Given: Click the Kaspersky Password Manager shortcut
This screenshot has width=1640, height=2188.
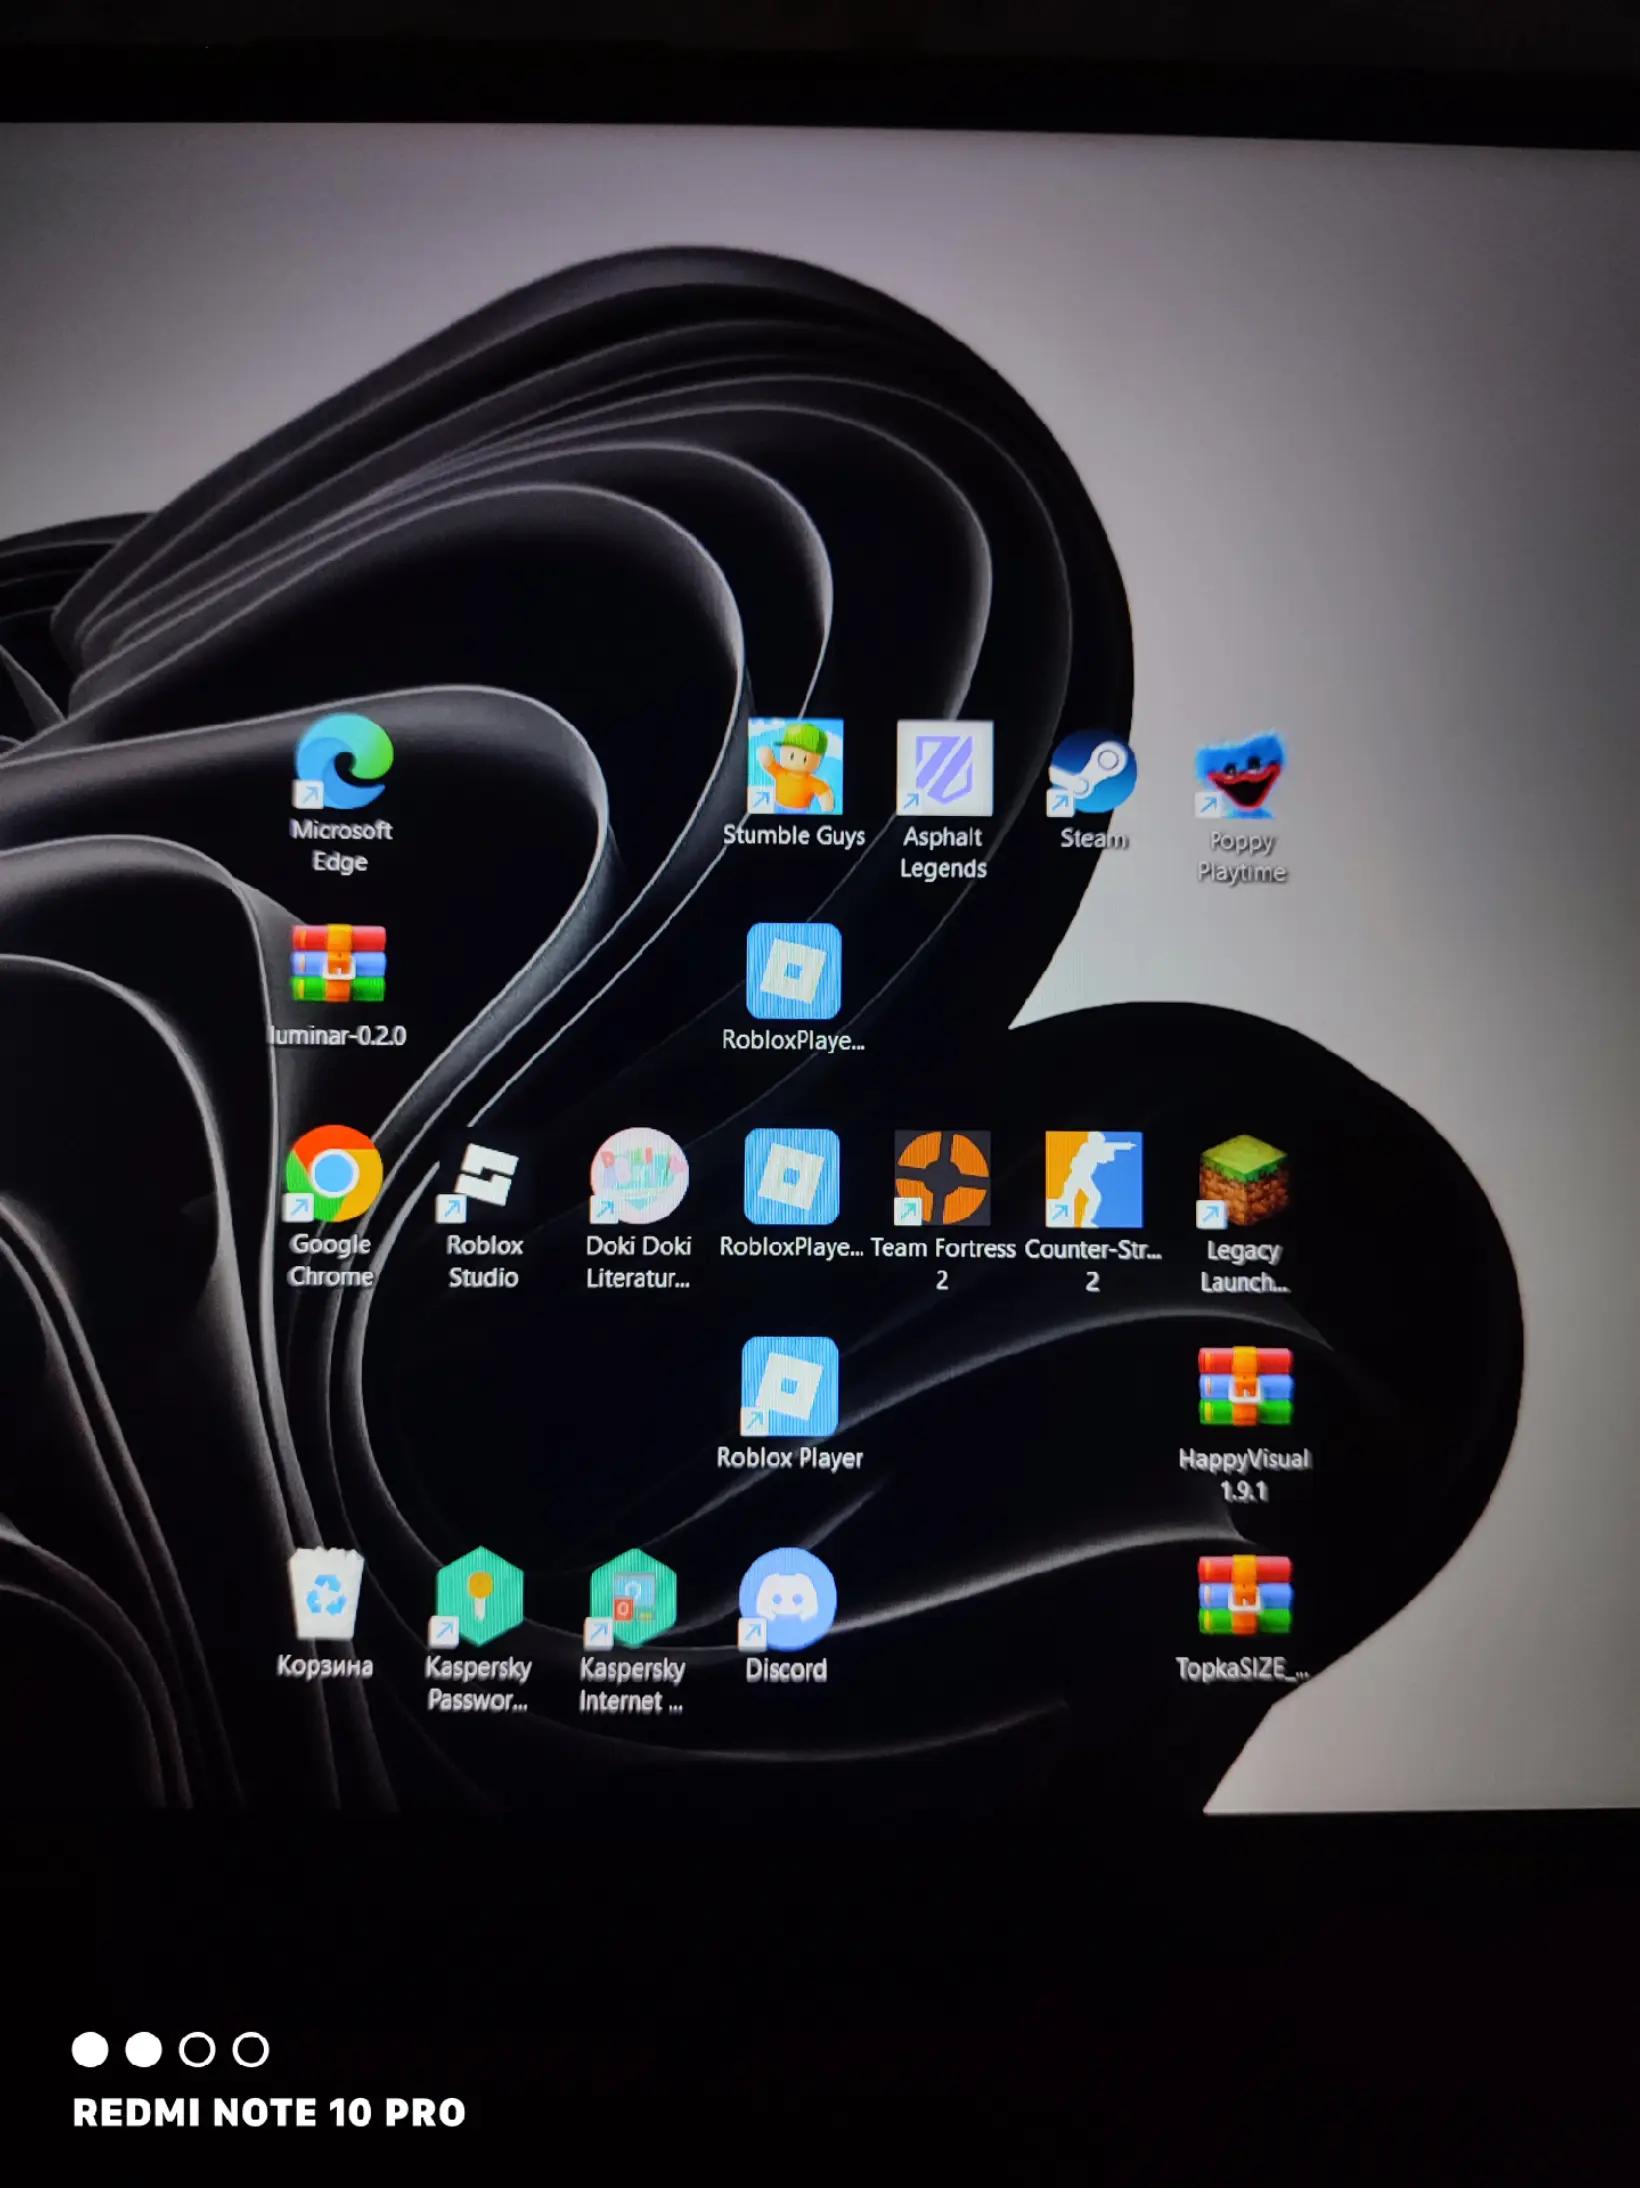Looking at the screenshot, I should [479, 1596].
